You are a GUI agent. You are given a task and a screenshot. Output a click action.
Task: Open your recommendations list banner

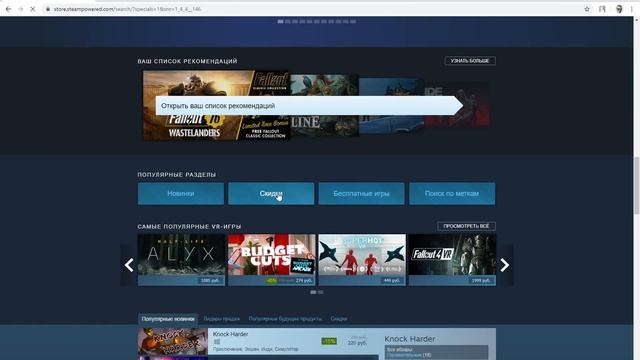pyautogui.click(x=309, y=106)
